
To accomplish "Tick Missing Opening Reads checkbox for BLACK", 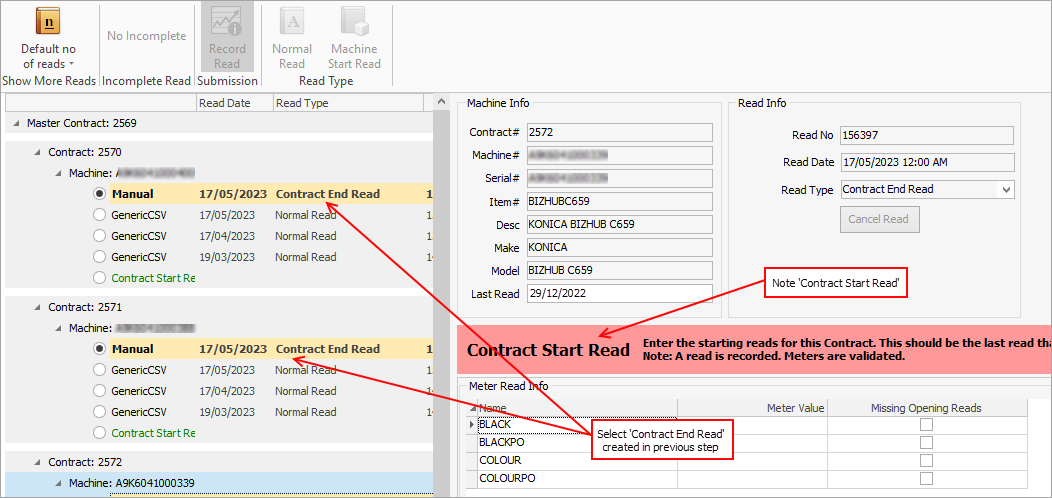I will [926, 425].
